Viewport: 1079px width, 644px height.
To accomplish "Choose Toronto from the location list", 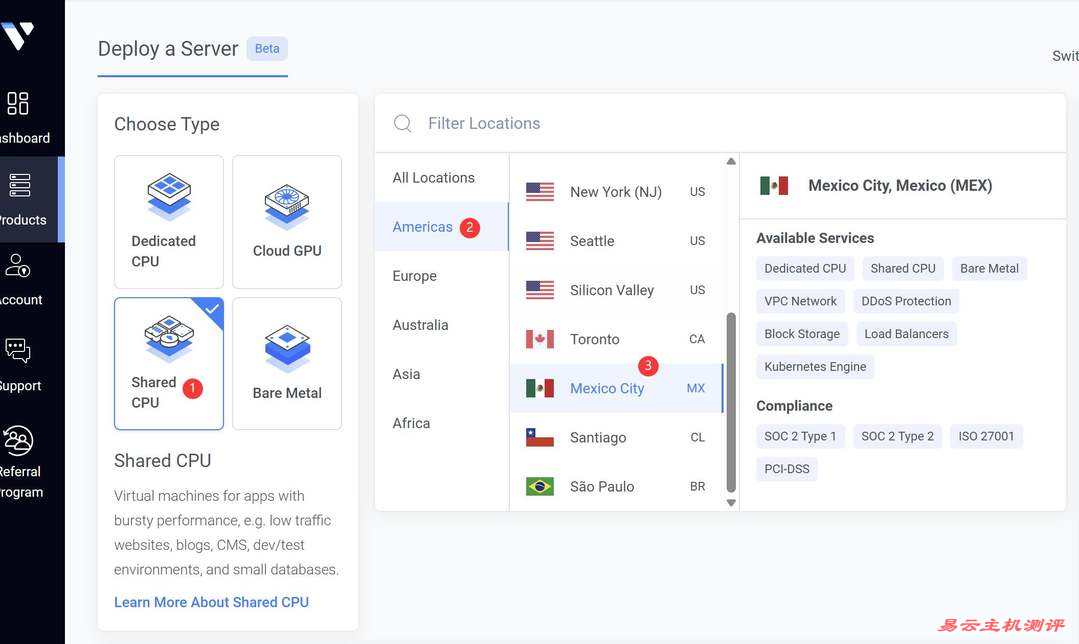I will click(x=595, y=339).
